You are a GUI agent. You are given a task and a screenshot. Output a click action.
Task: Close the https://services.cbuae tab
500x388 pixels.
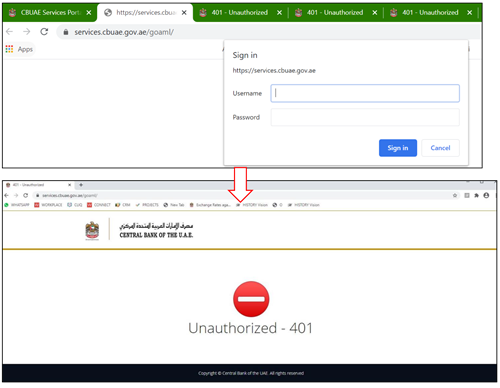(184, 13)
